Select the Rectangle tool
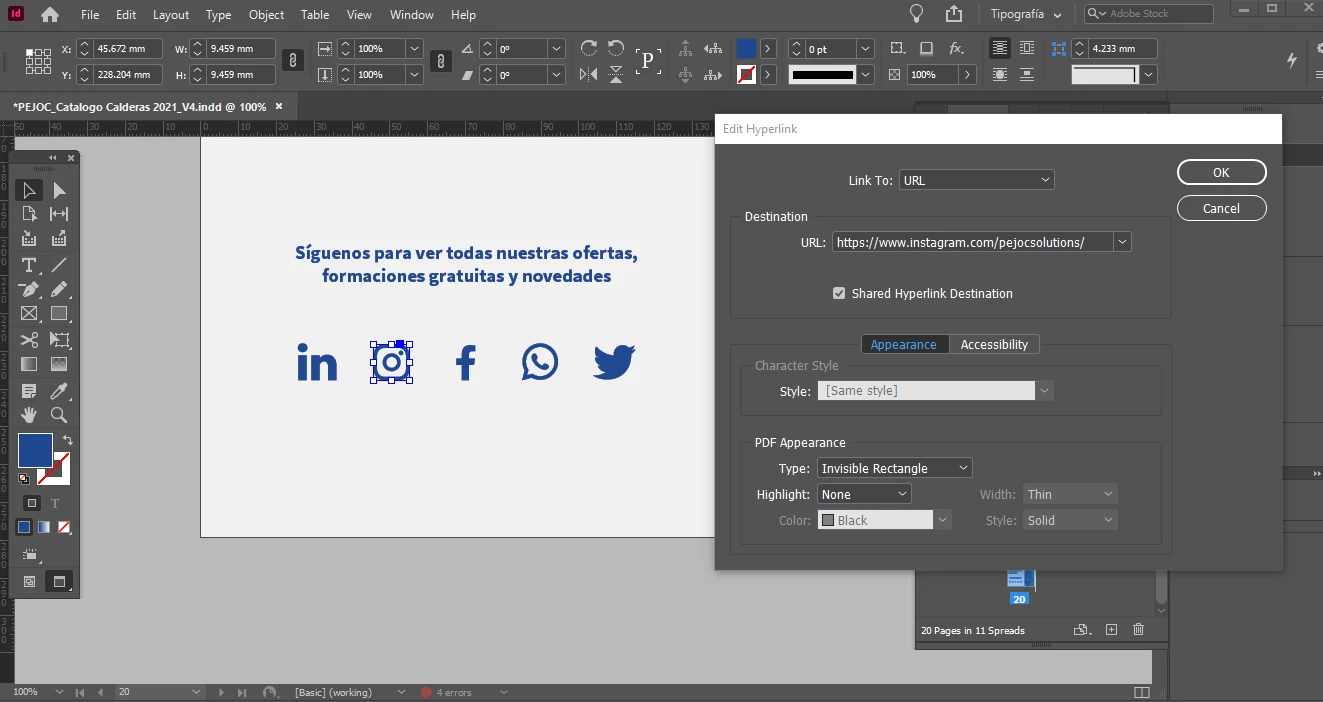 pyautogui.click(x=59, y=314)
